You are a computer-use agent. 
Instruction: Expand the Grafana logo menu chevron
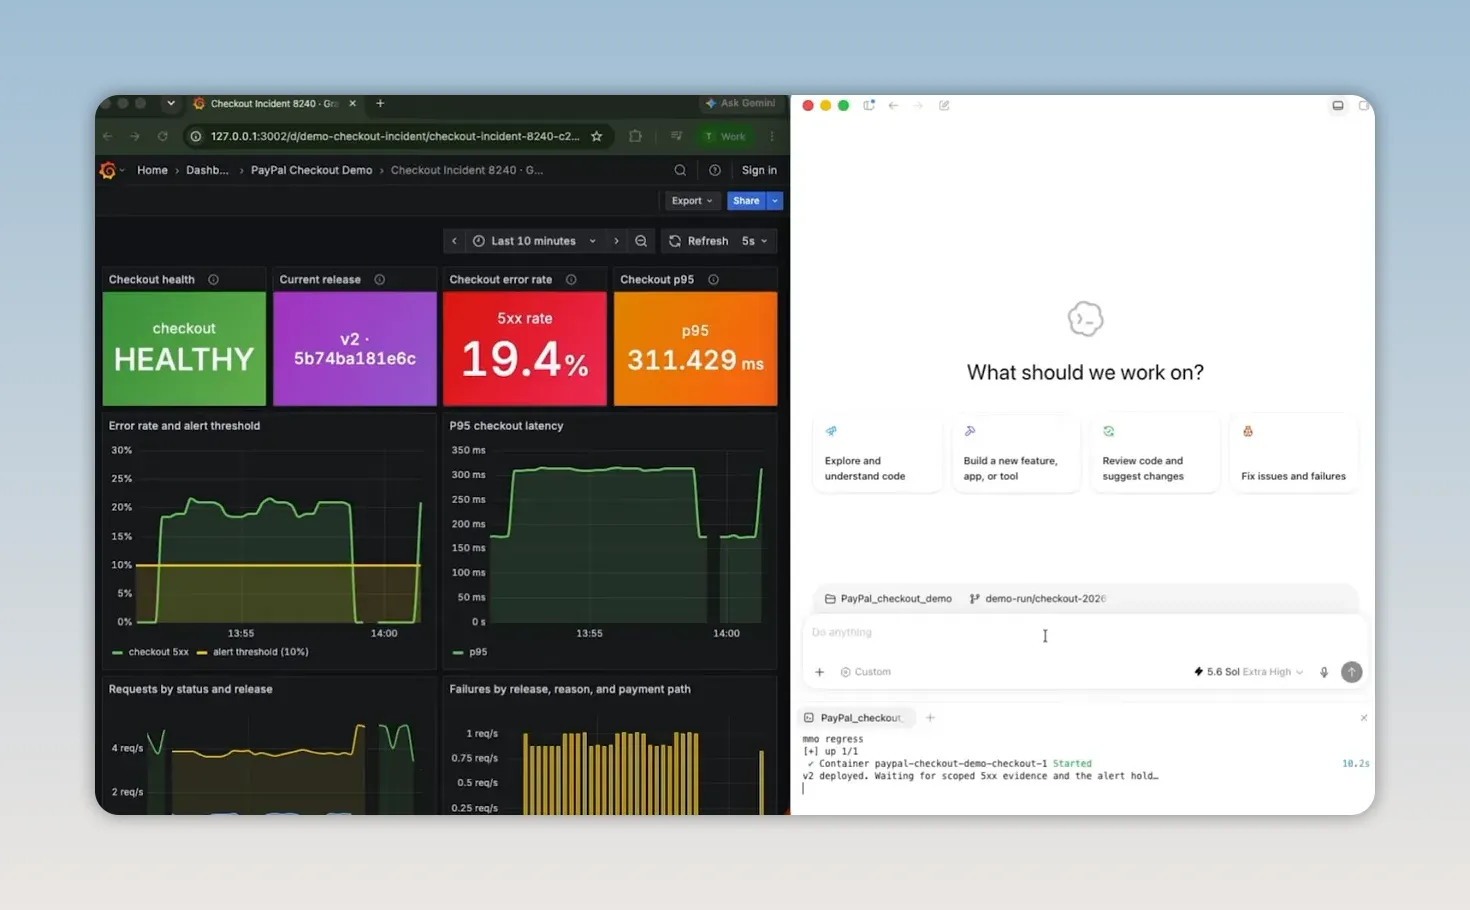pyautogui.click(x=122, y=171)
